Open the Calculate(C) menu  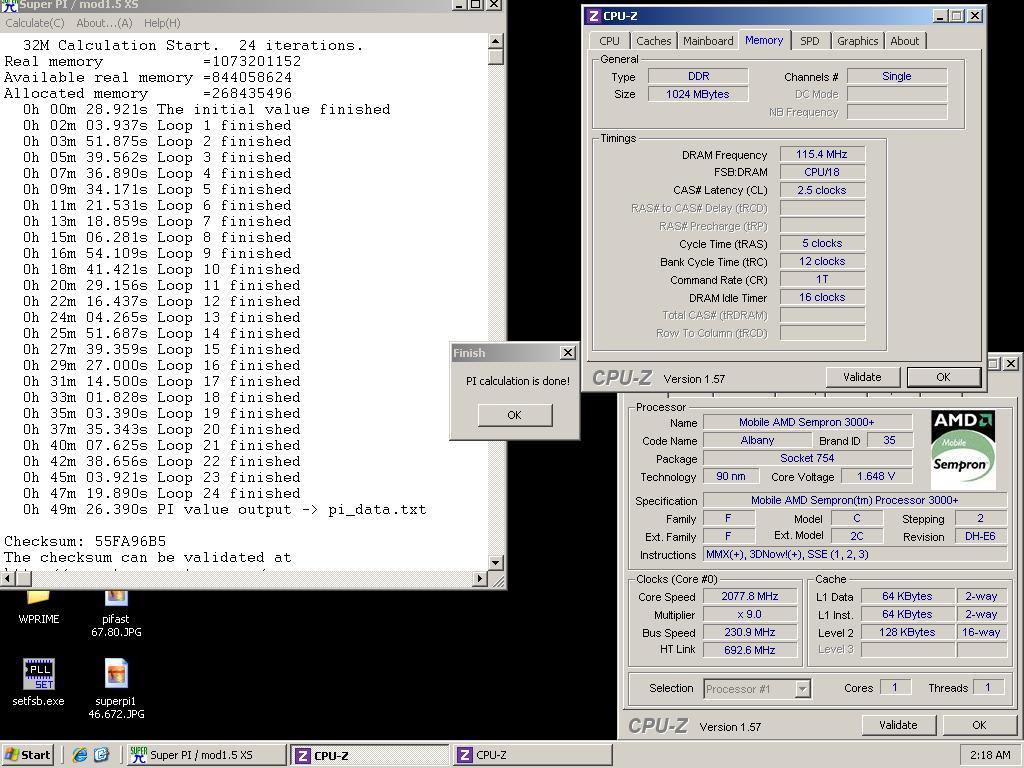(35, 23)
